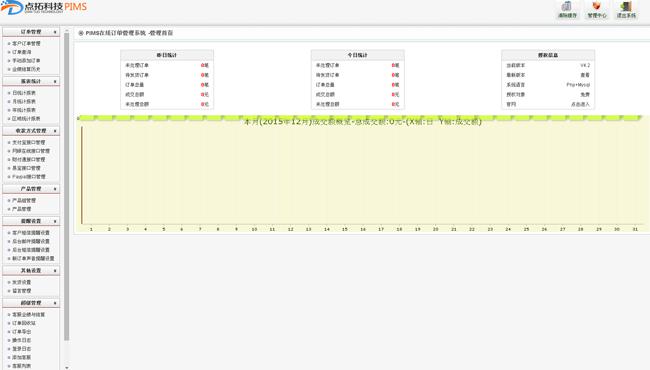Open 添加客服 in the sidebar
The image size is (650, 370).
(x=22, y=357)
